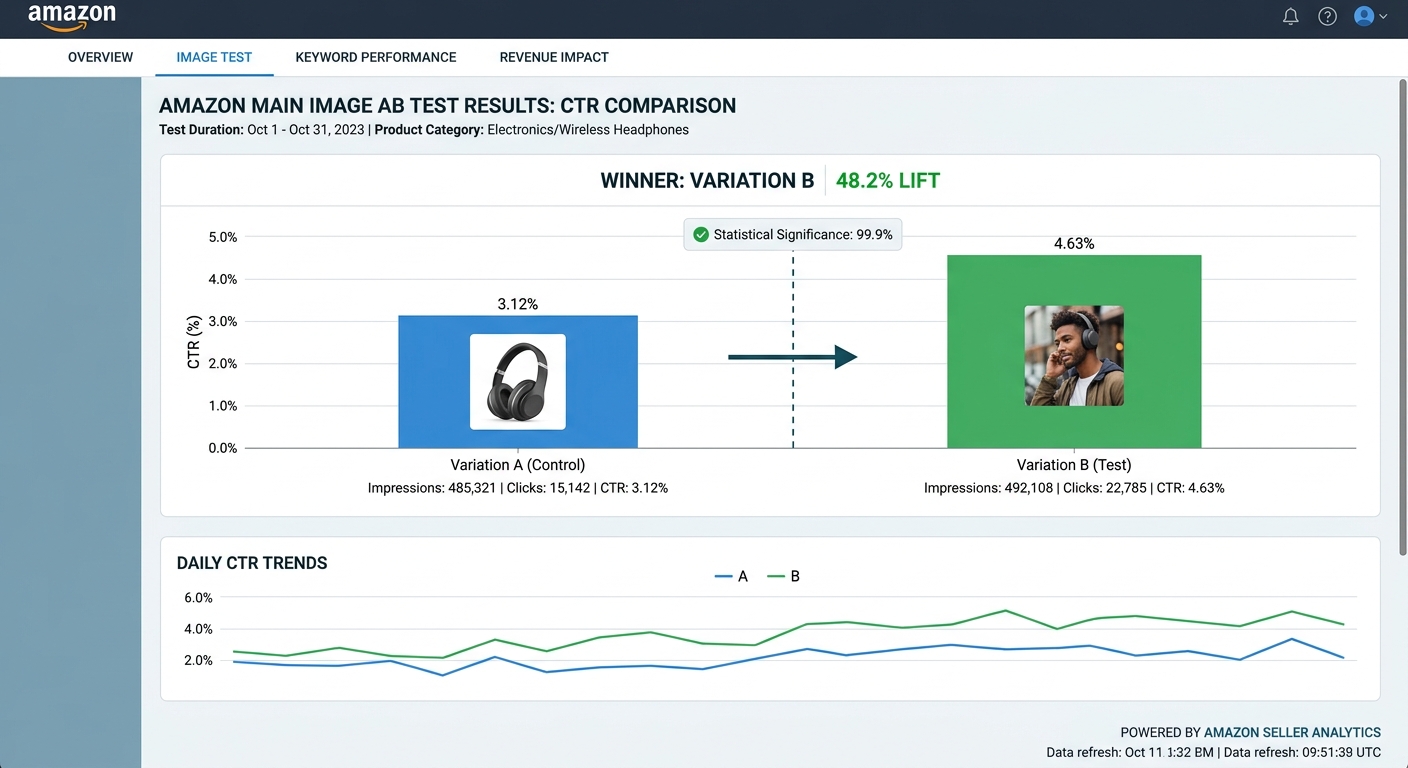Image resolution: width=1408 pixels, height=768 pixels.
Task: Toggle series B in chart legend
Action: (x=784, y=577)
